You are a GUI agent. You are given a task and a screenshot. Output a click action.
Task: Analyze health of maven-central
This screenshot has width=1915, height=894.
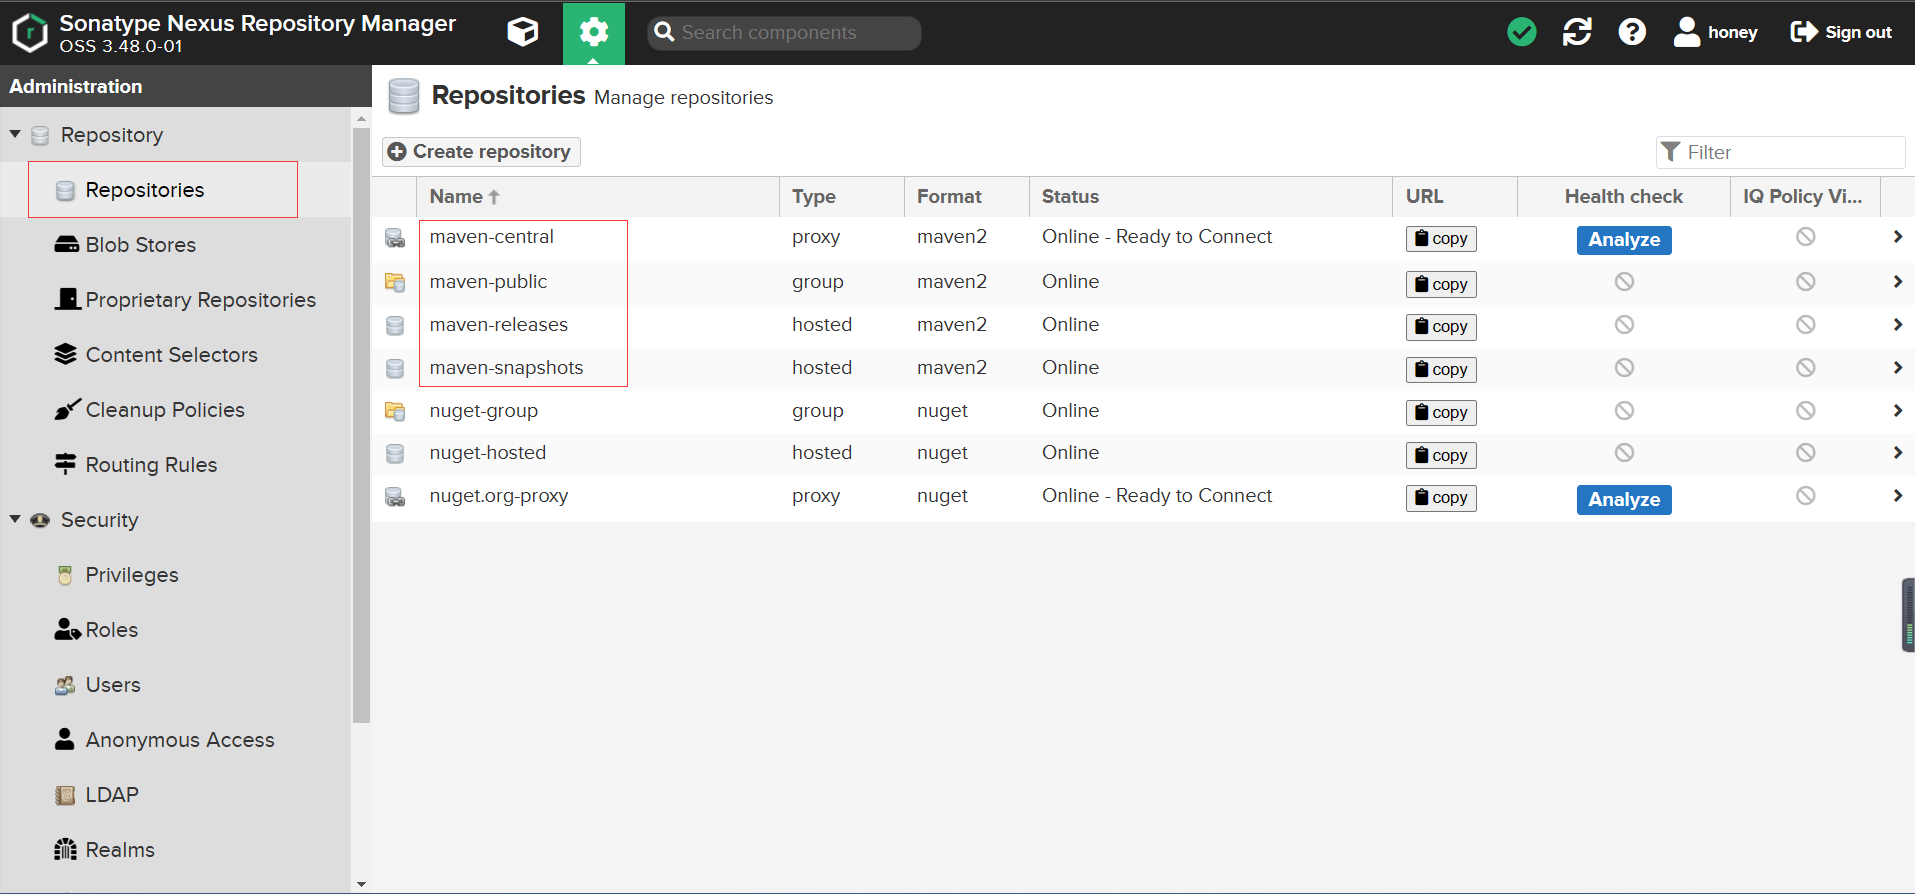pos(1624,240)
